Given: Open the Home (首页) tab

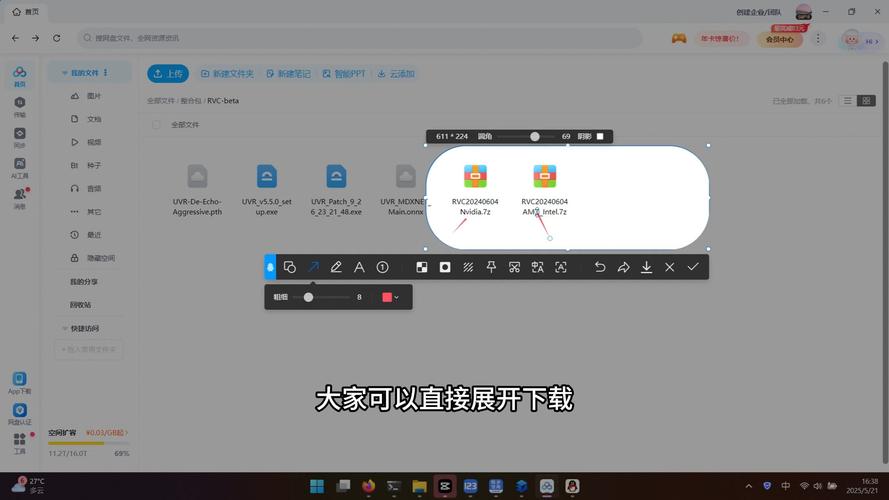Looking at the screenshot, I should point(26,11).
